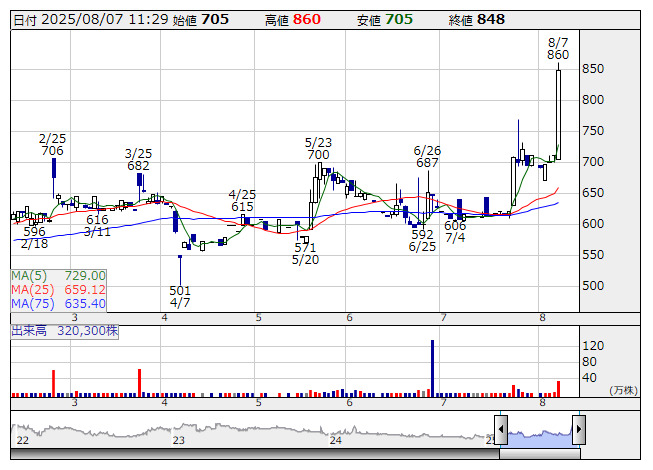The image size is (653, 470).
Task: Click the 2/25 706 peak label
Action: pos(52,144)
